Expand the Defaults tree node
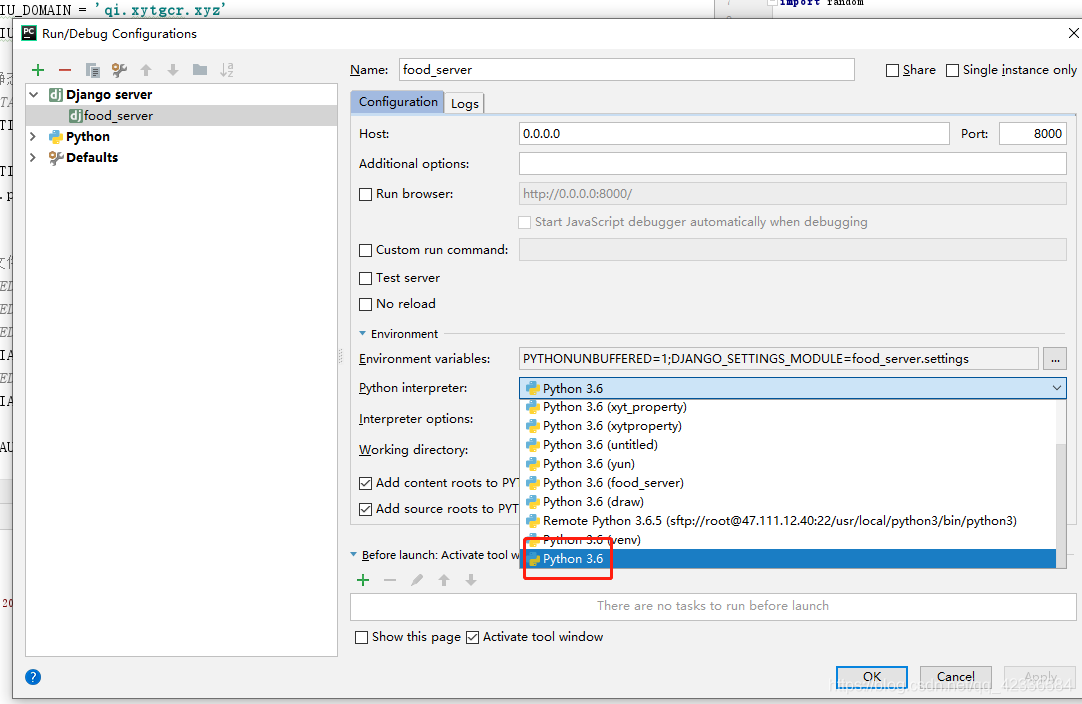Screen dimensions: 1082x704 [x=33, y=157]
